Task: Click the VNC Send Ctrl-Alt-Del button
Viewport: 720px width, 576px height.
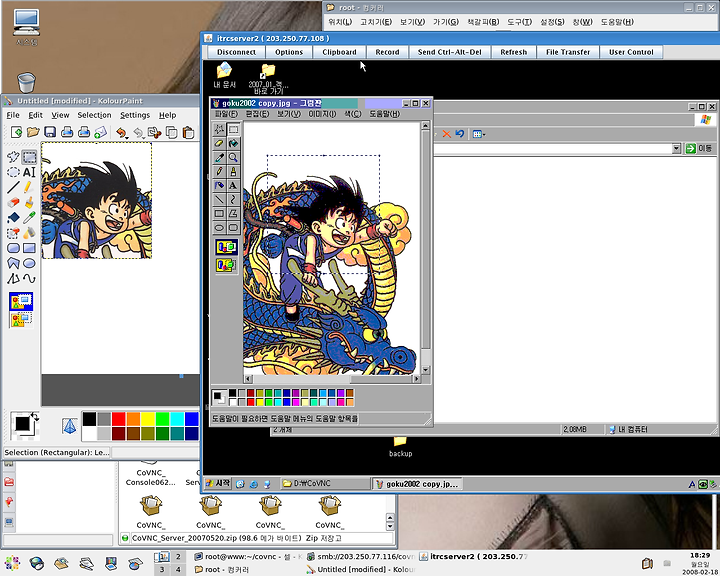Action: pyautogui.click(x=450, y=52)
